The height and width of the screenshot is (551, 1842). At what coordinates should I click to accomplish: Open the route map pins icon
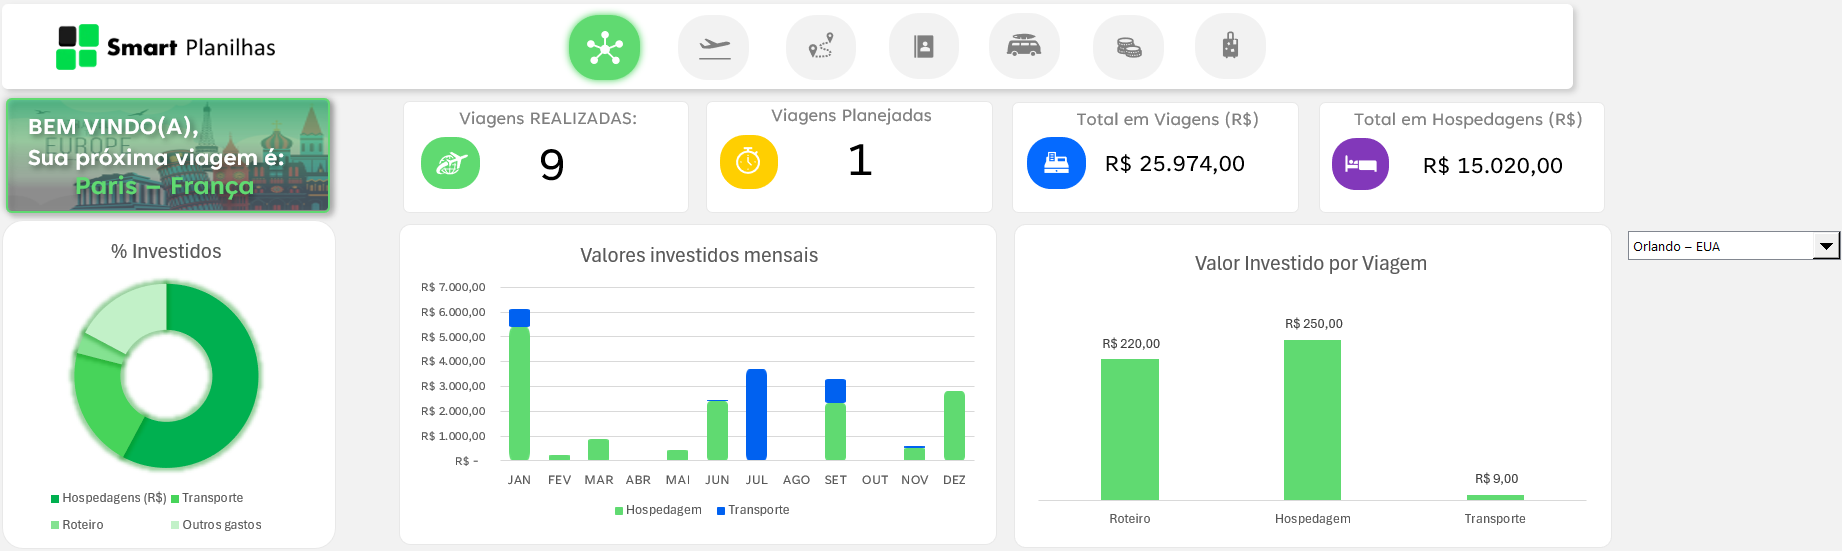pyautogui.click(x=821, y=47)
